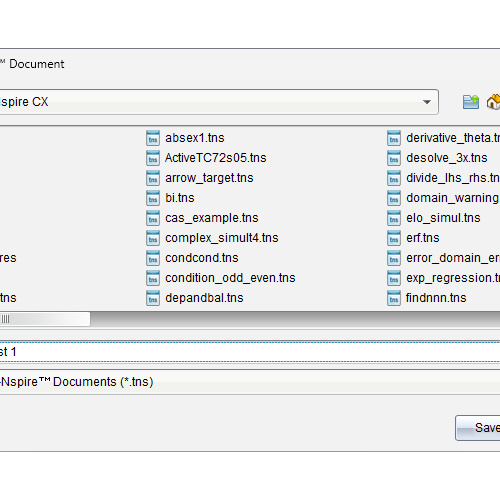500x500 pixels.
Task: Click the divide_lhs_rhs file icon
Action: point(394,178)
